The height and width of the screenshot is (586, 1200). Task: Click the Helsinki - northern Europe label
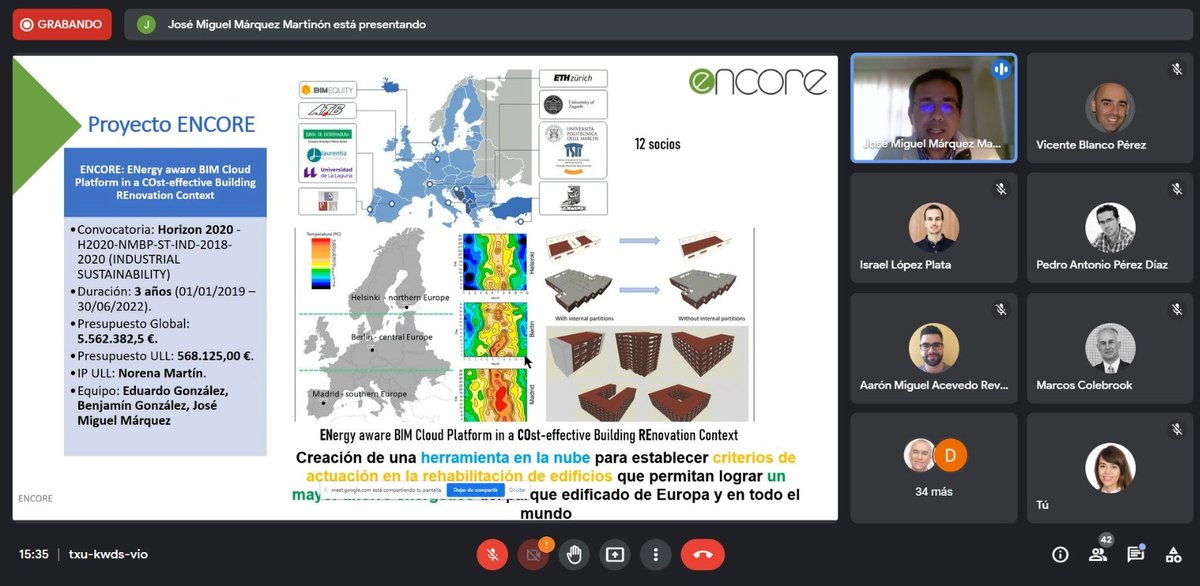pyautogui.click(x=399, y=298)
